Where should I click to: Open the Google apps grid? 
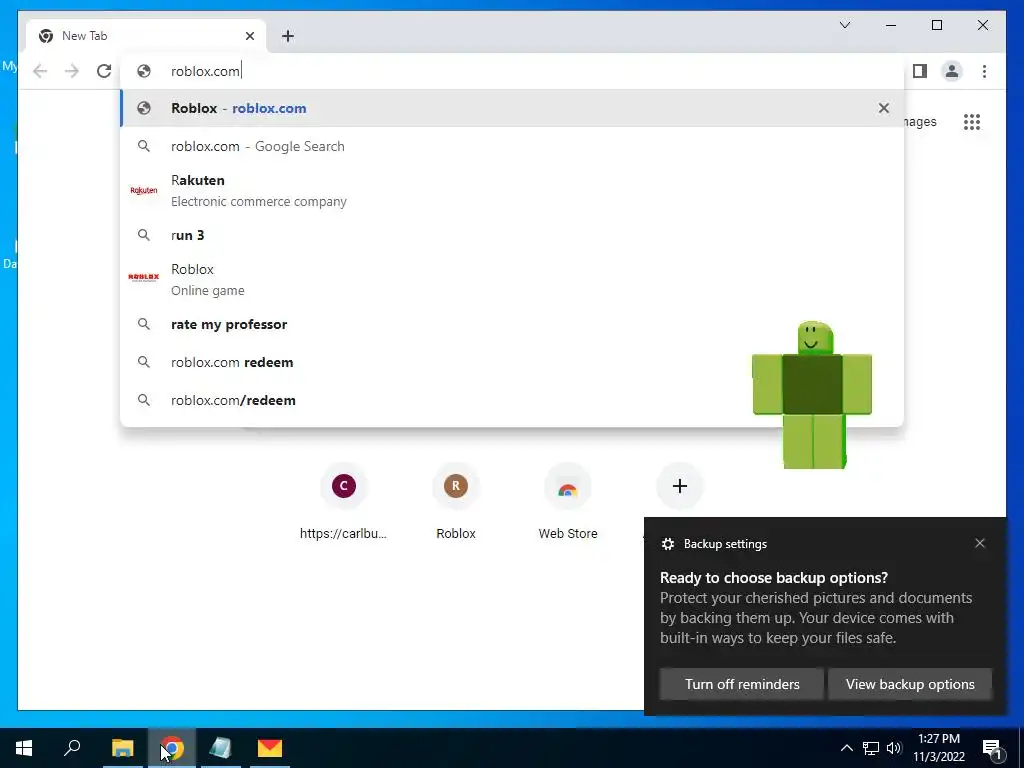point(972,121)
